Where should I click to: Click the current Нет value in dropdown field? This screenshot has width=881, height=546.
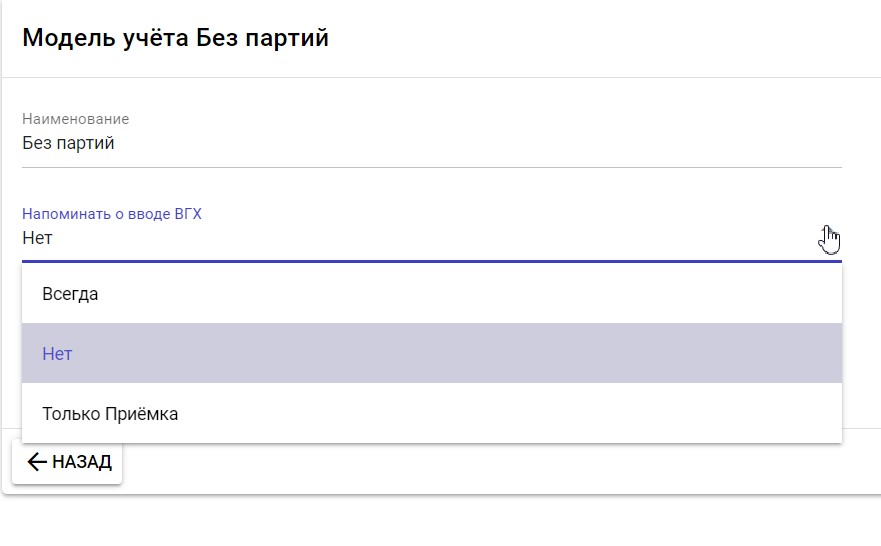click(x=37, y=238)
